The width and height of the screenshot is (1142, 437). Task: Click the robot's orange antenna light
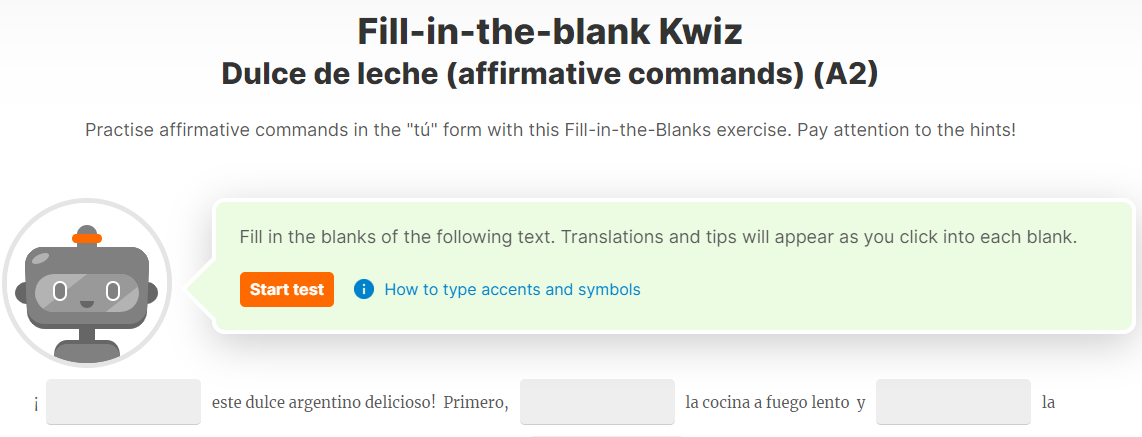coord(87,237)
